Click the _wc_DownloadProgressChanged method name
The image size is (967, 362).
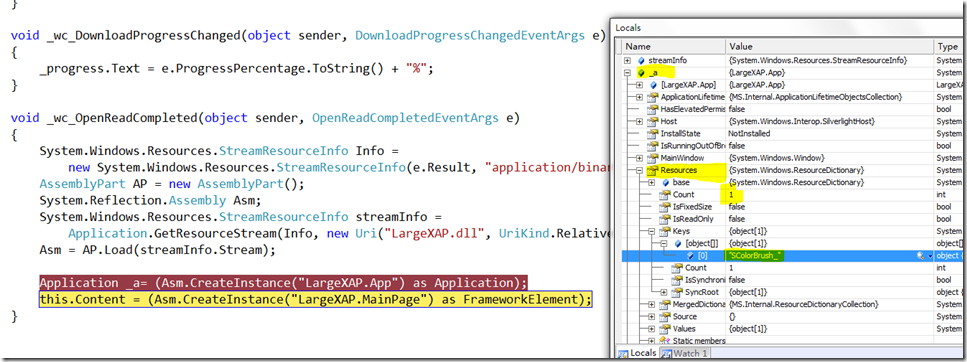(144, 36)
